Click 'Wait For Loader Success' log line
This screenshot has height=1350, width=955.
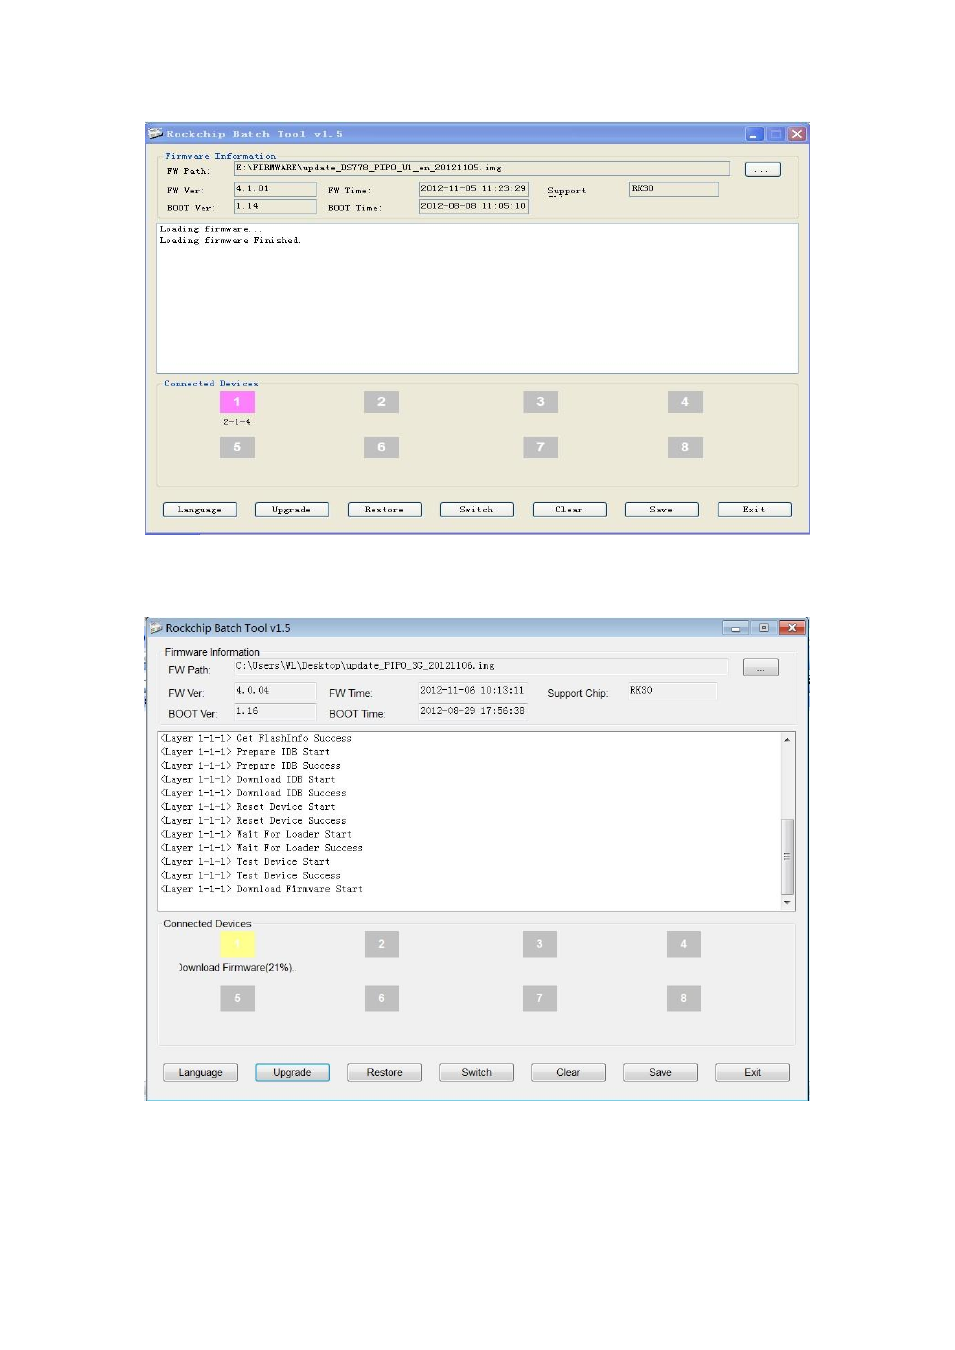261,848
